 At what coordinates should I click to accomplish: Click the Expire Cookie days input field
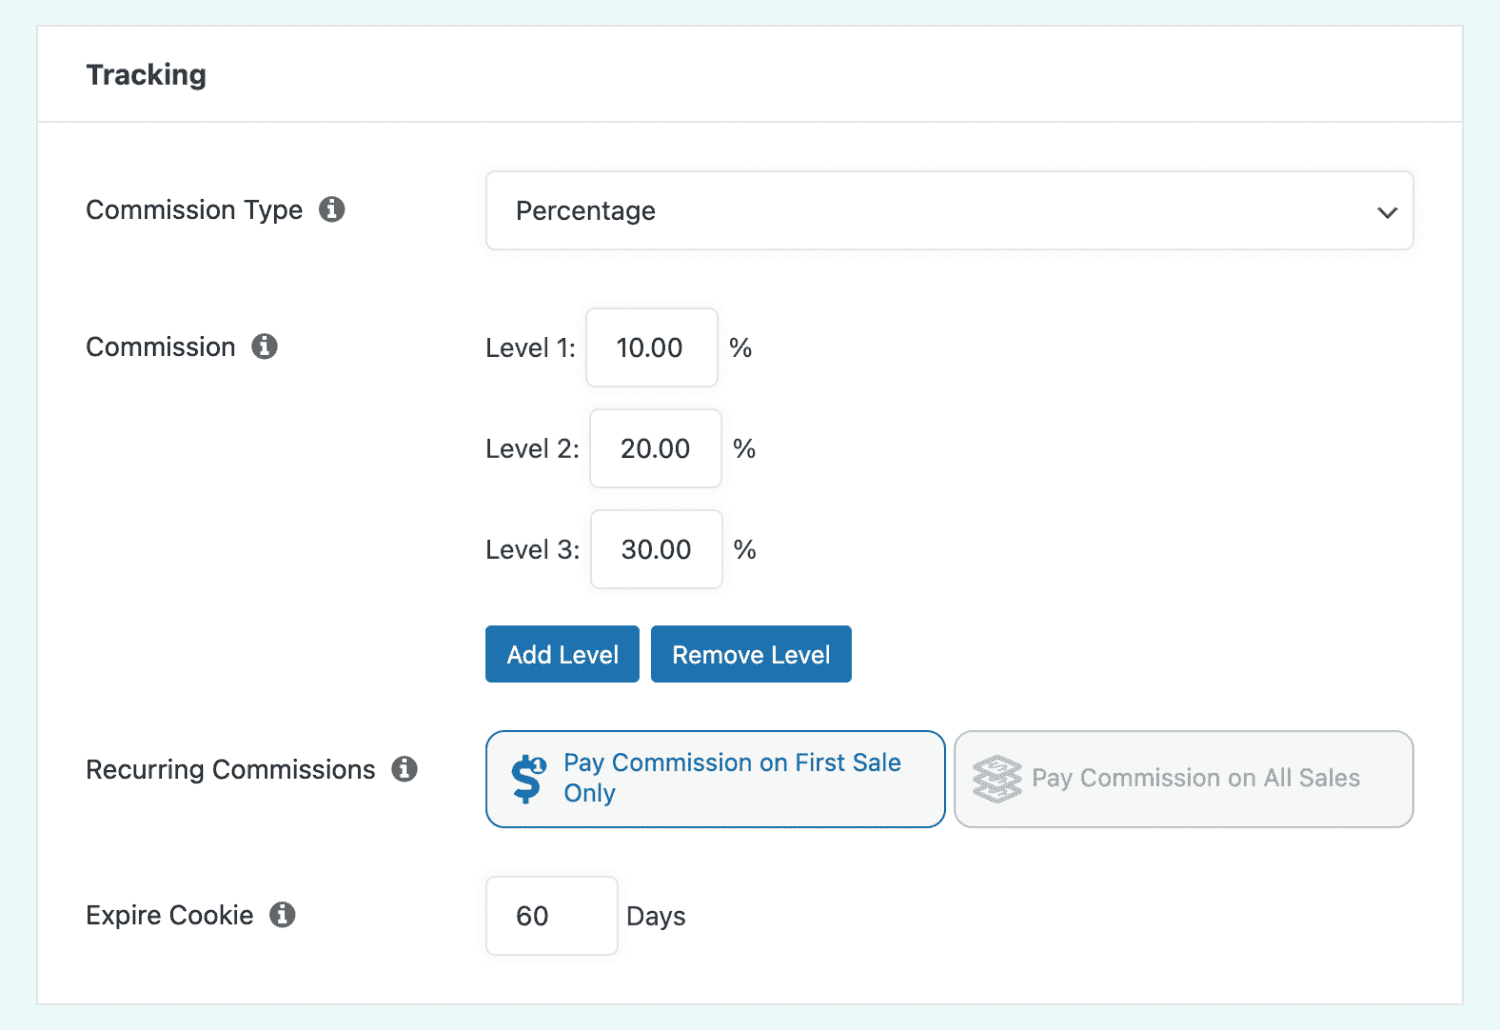tap(551, 915)
